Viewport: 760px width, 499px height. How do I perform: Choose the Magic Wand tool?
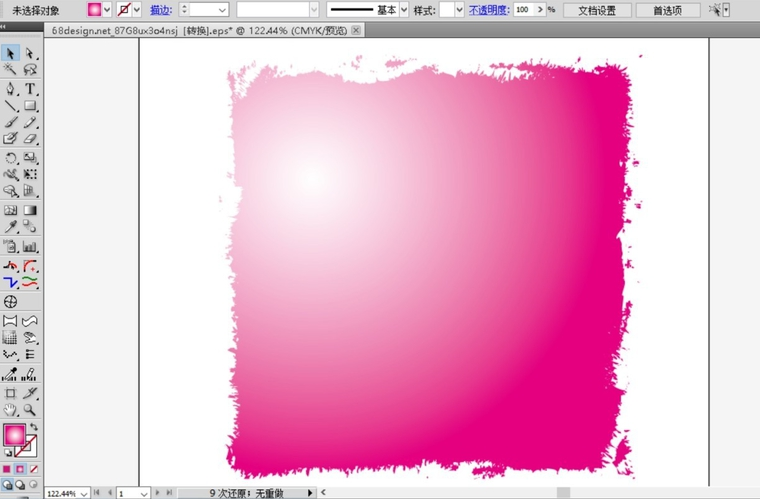[10, 69]
